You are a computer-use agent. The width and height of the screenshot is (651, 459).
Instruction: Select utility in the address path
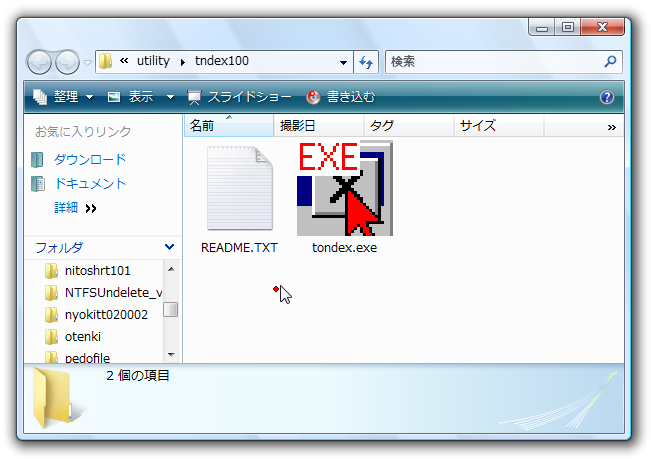tap(153, 61)
